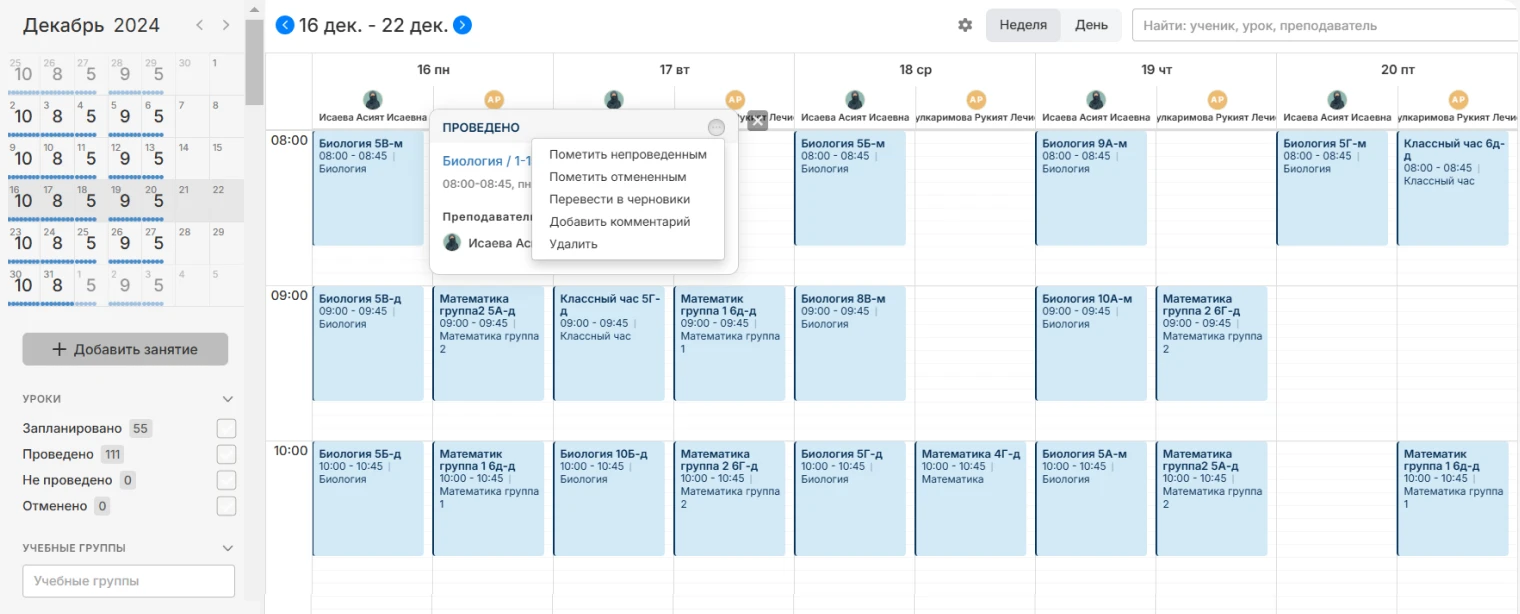Image resolution: width=1520 pixels, height=614 pixels.
Task: Close the lesson details popup
Action: point(757,120)
